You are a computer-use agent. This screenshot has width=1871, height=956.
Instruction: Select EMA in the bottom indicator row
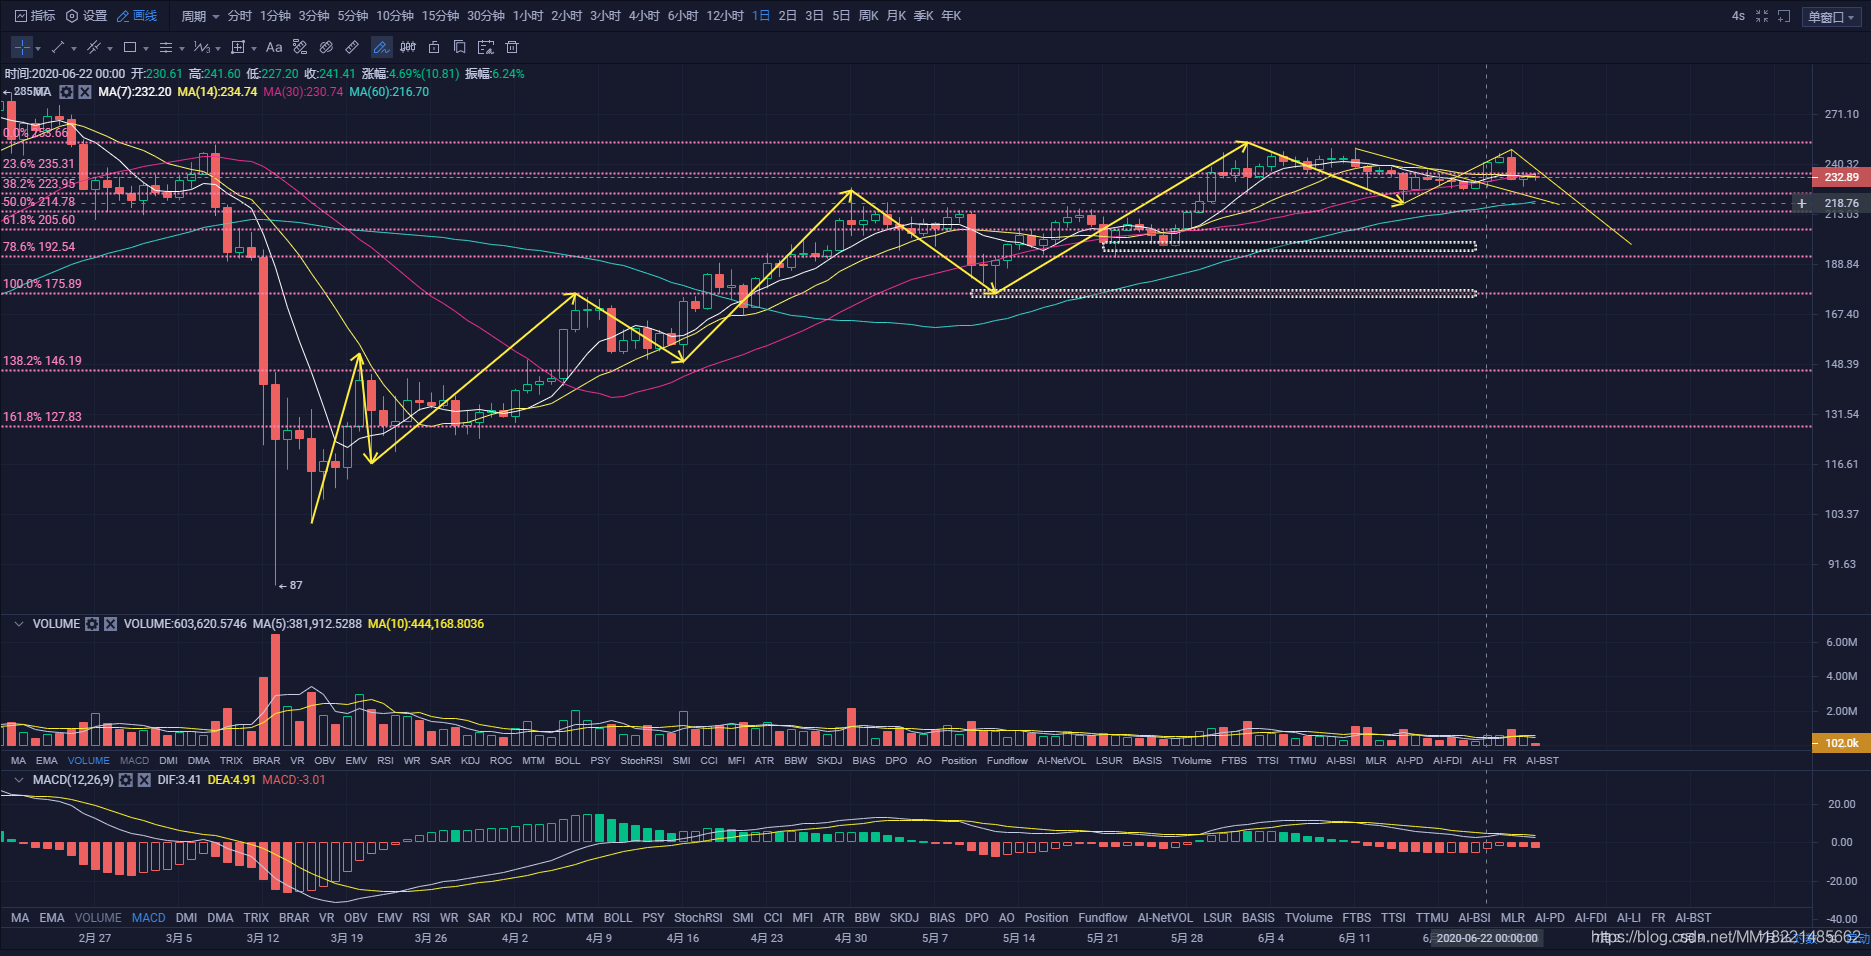point(52,918)
